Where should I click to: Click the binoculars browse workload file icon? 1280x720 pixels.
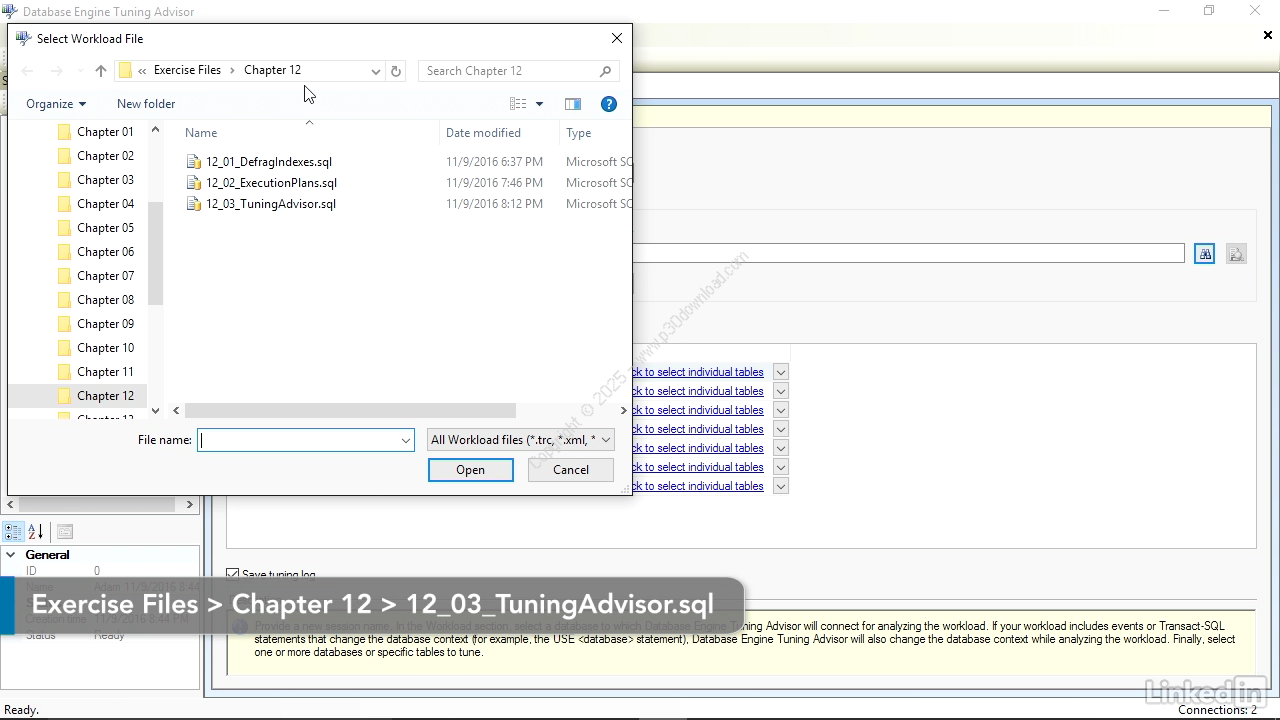(1205, 254)
